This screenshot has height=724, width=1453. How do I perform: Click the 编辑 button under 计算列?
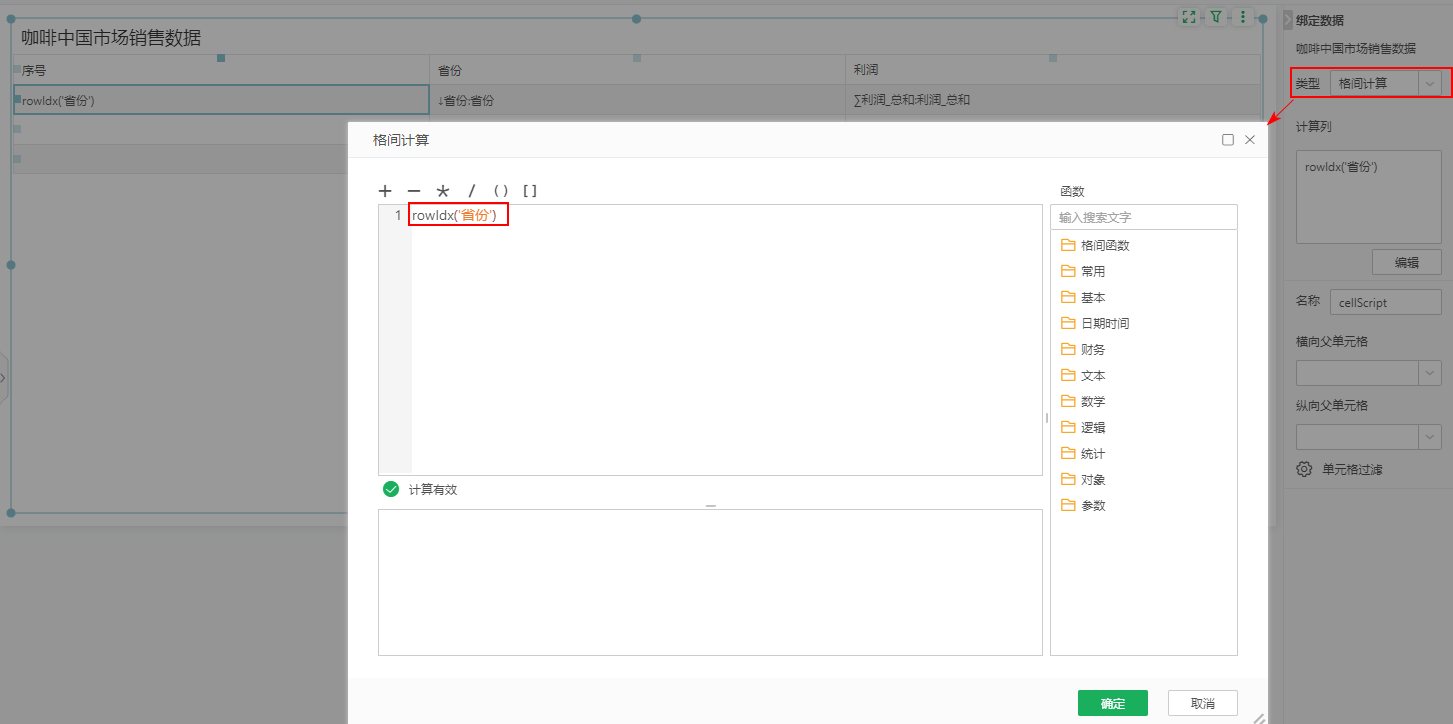coord(1407,262)
